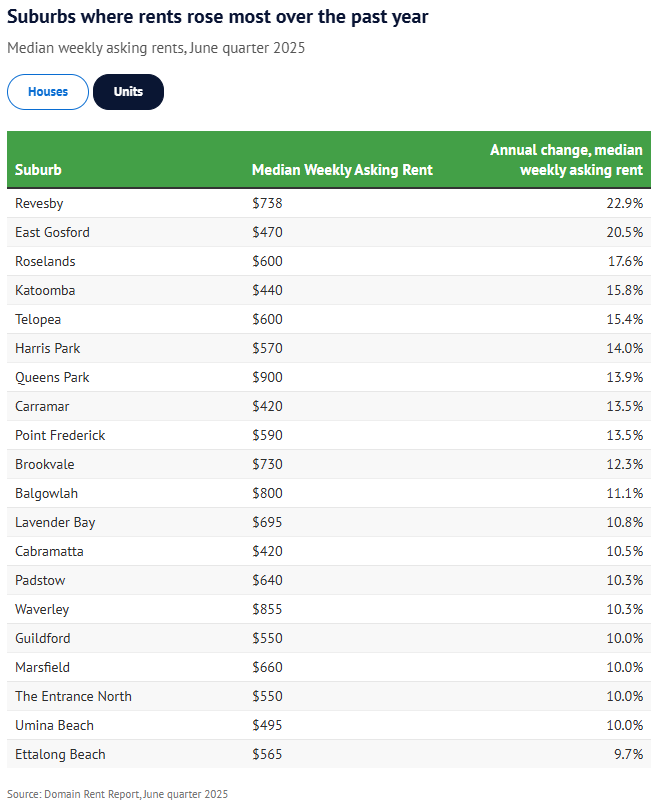Viewport: 664px width, 805px height.
Task: Click the $855 rent for Waverley
Action: pos(268,609)
